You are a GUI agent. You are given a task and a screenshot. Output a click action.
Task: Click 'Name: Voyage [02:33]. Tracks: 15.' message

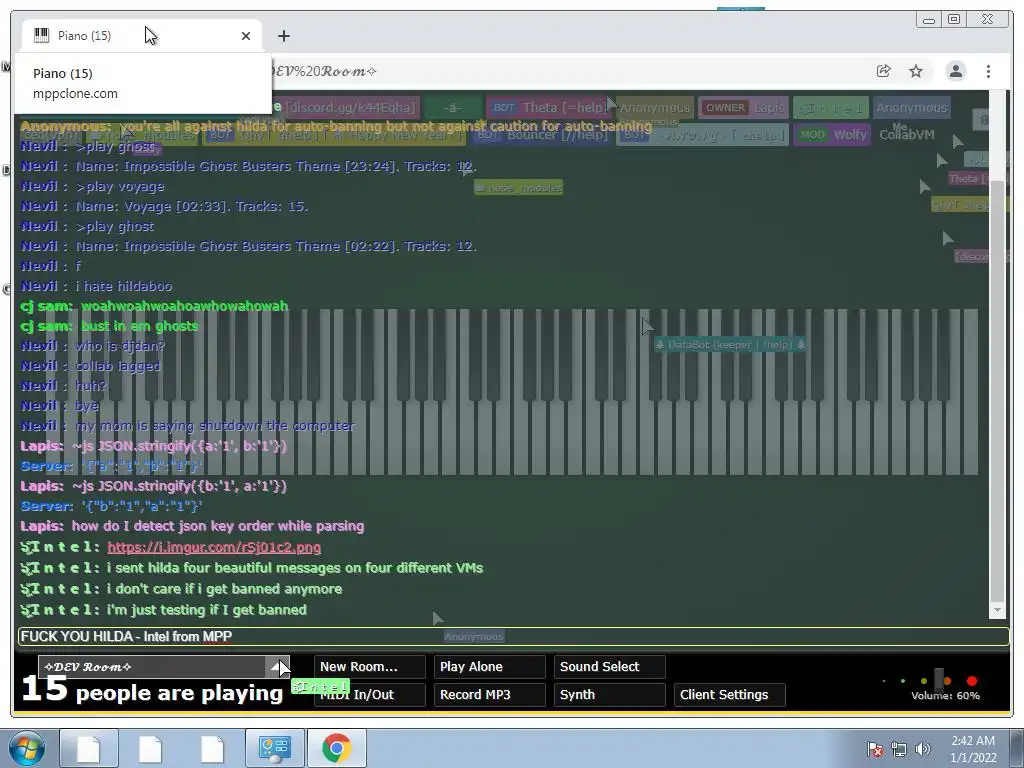(192, 206)
